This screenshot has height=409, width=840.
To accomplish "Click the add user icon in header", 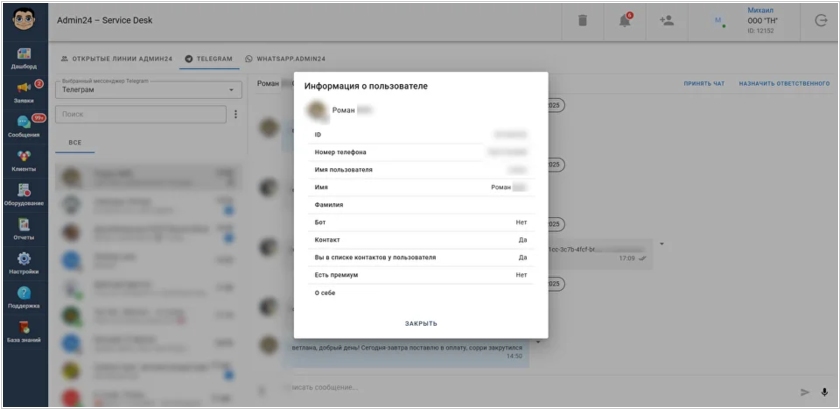I will pos(666,21).
